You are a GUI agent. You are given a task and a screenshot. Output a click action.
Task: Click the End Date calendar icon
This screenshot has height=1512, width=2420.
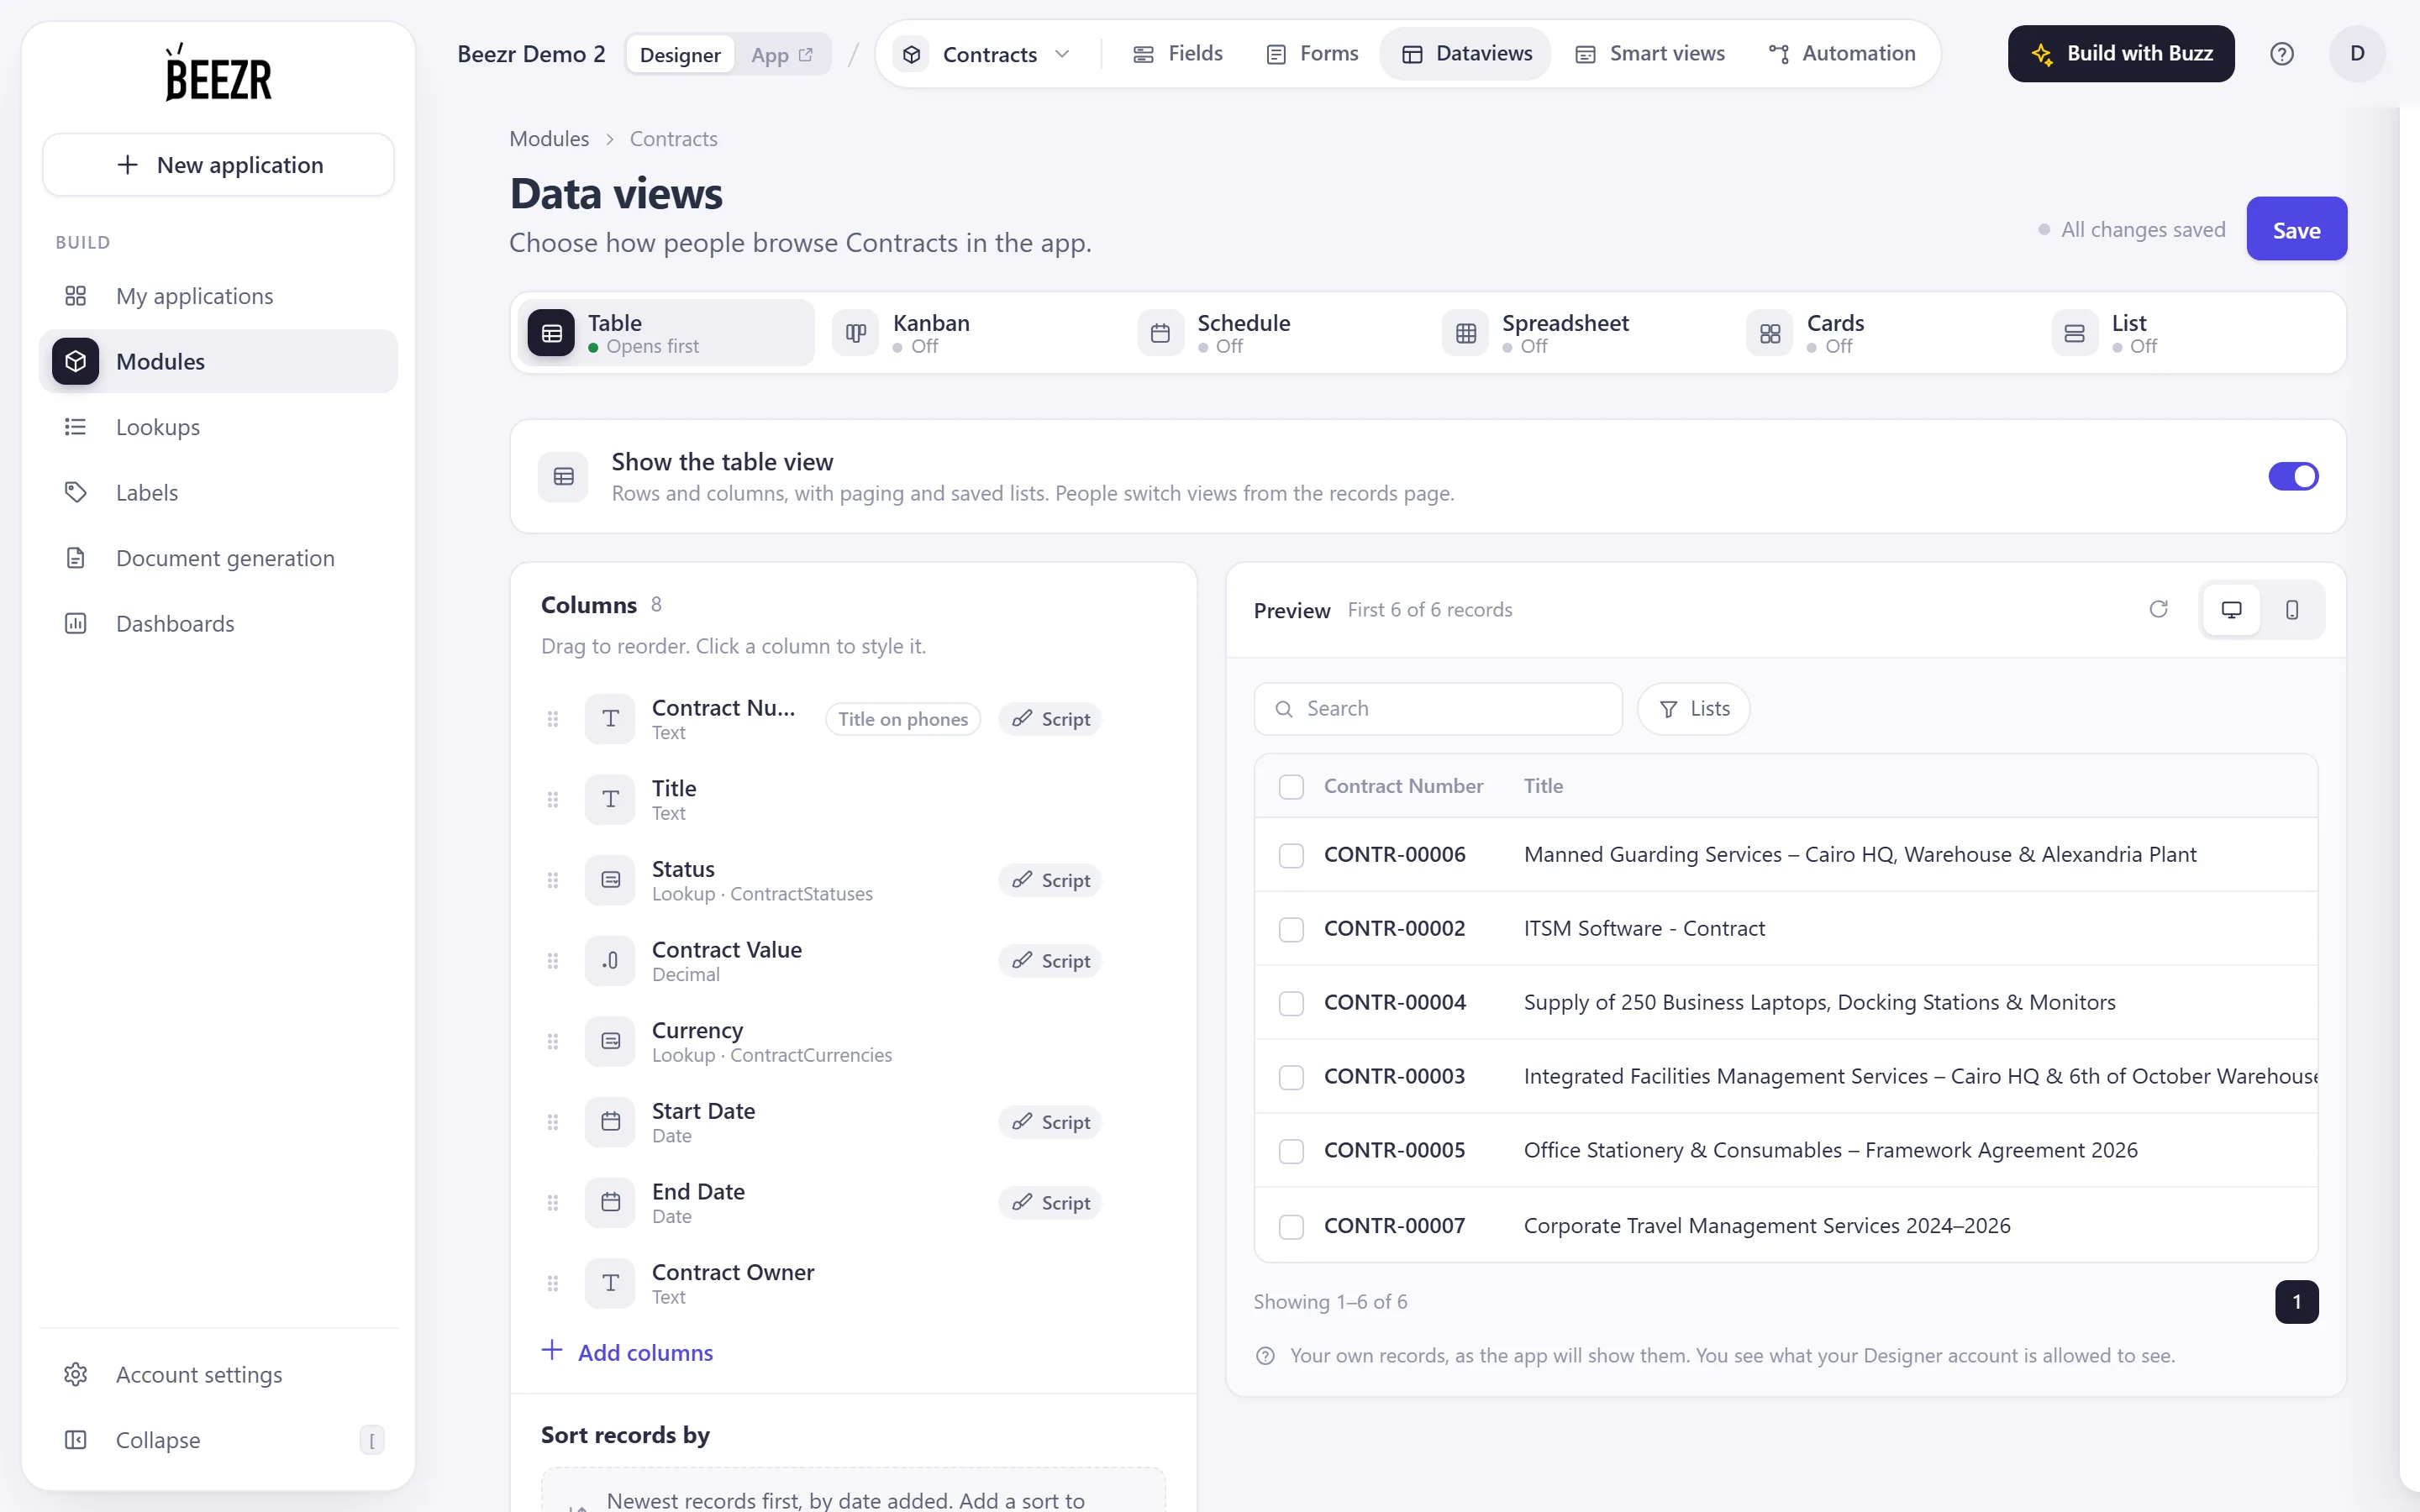coord(610,1203)
